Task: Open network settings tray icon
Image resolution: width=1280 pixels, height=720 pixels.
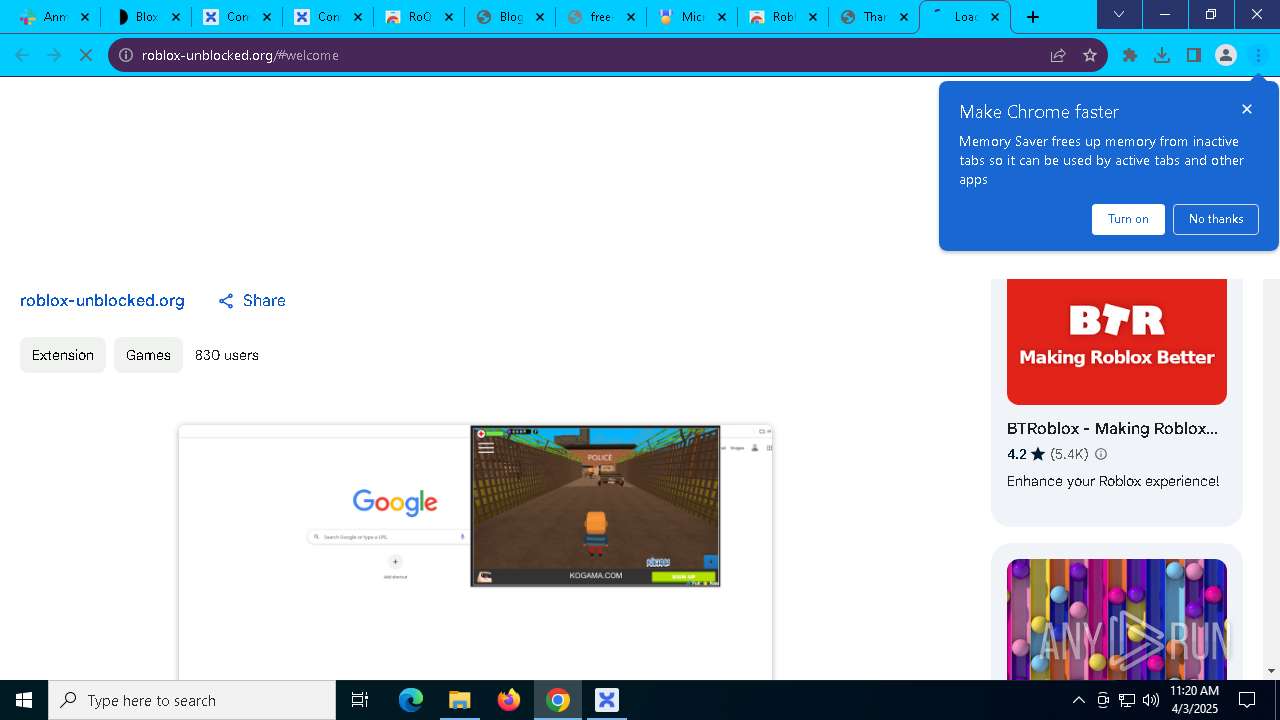Action: [1127, 700]
